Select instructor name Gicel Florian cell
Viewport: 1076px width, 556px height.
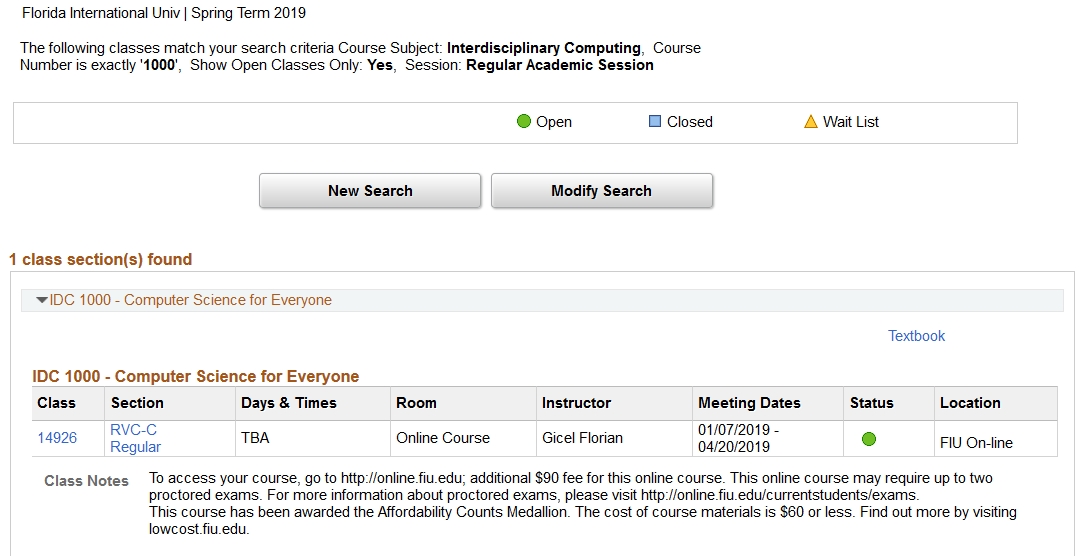click(582, 438)
